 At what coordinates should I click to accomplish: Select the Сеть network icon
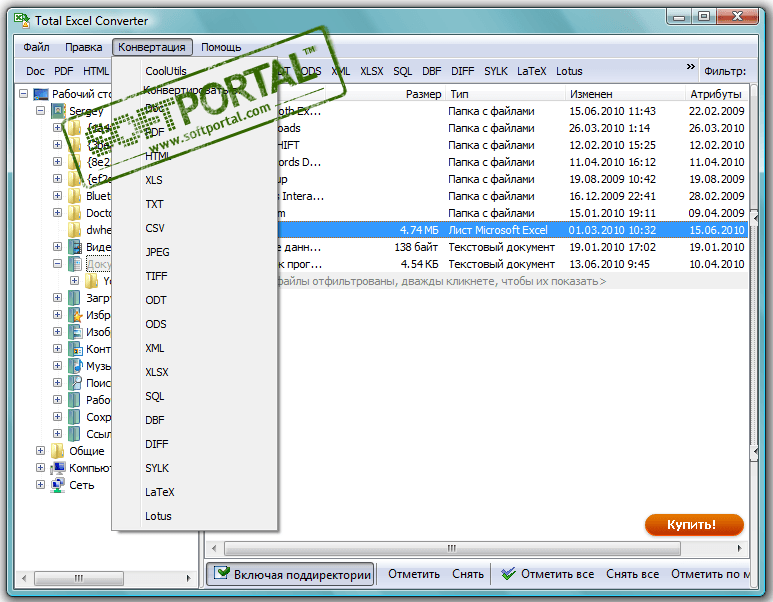pos(58,485)
